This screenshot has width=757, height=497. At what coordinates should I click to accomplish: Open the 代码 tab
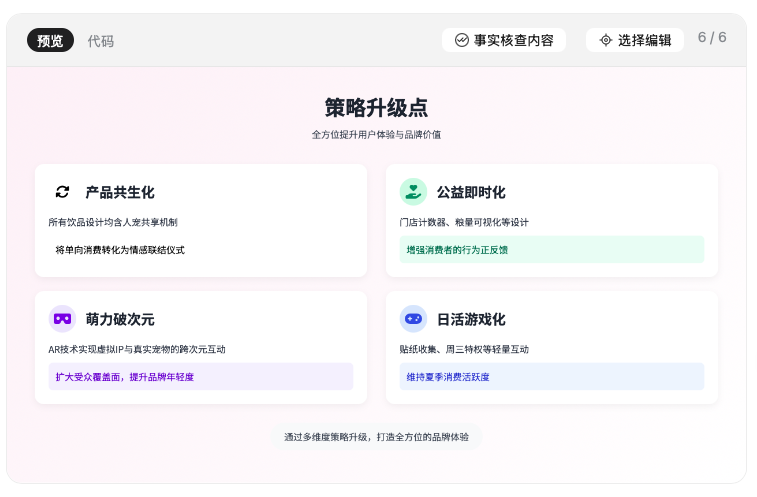tap(101, 41)
